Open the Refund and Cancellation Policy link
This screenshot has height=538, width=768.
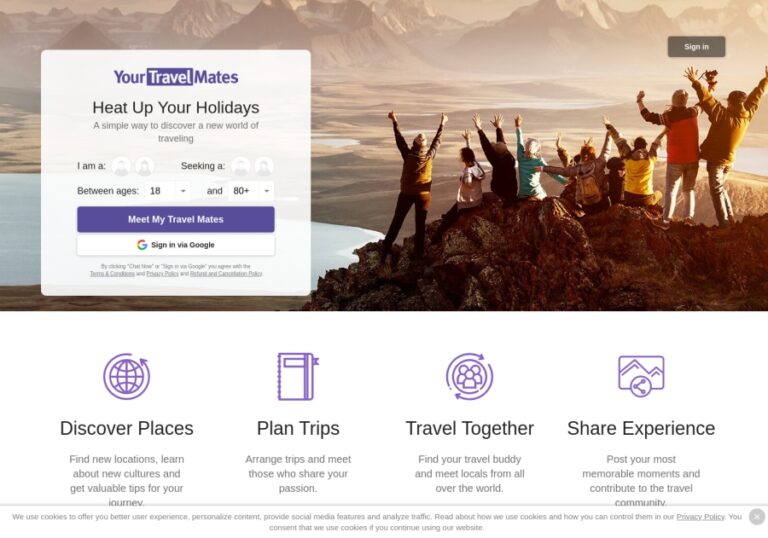point(226,274)
